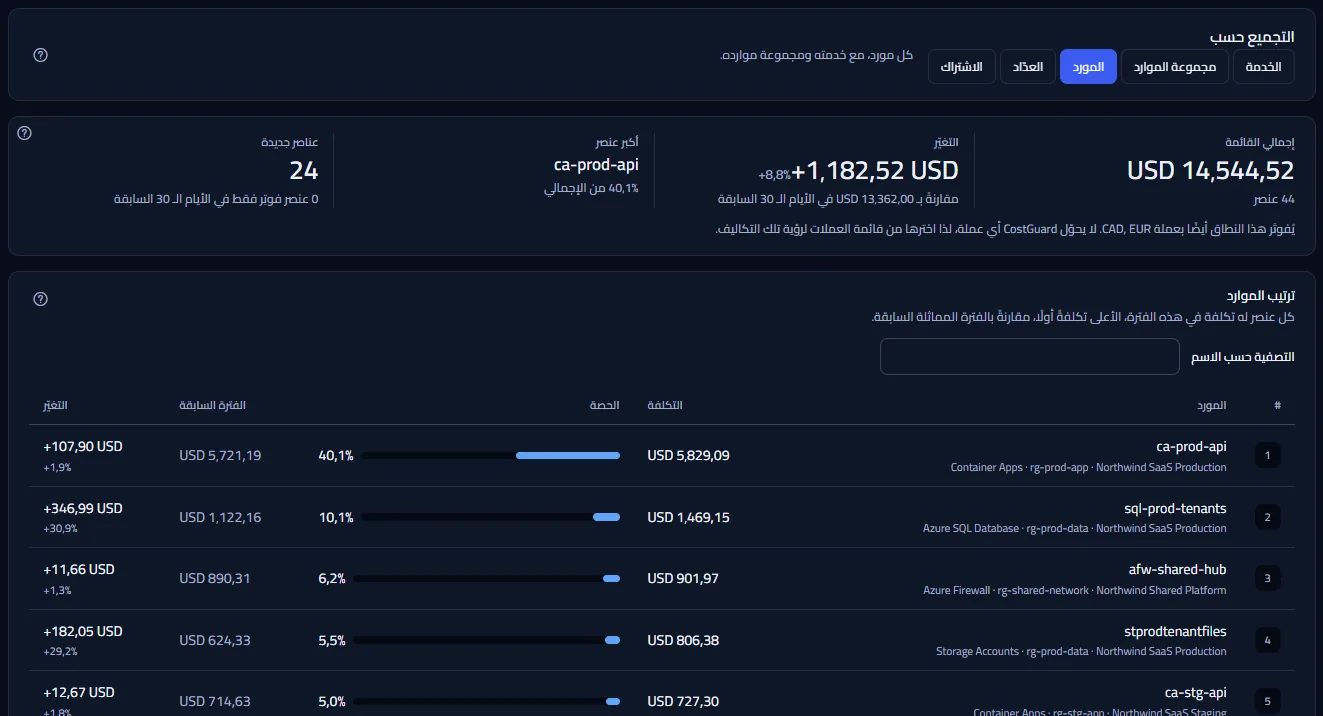Image resolution: width=1323 pixels, height=716 pixels.
Task: Group by مجموعة الموارد
Action: pos(1175,67)
